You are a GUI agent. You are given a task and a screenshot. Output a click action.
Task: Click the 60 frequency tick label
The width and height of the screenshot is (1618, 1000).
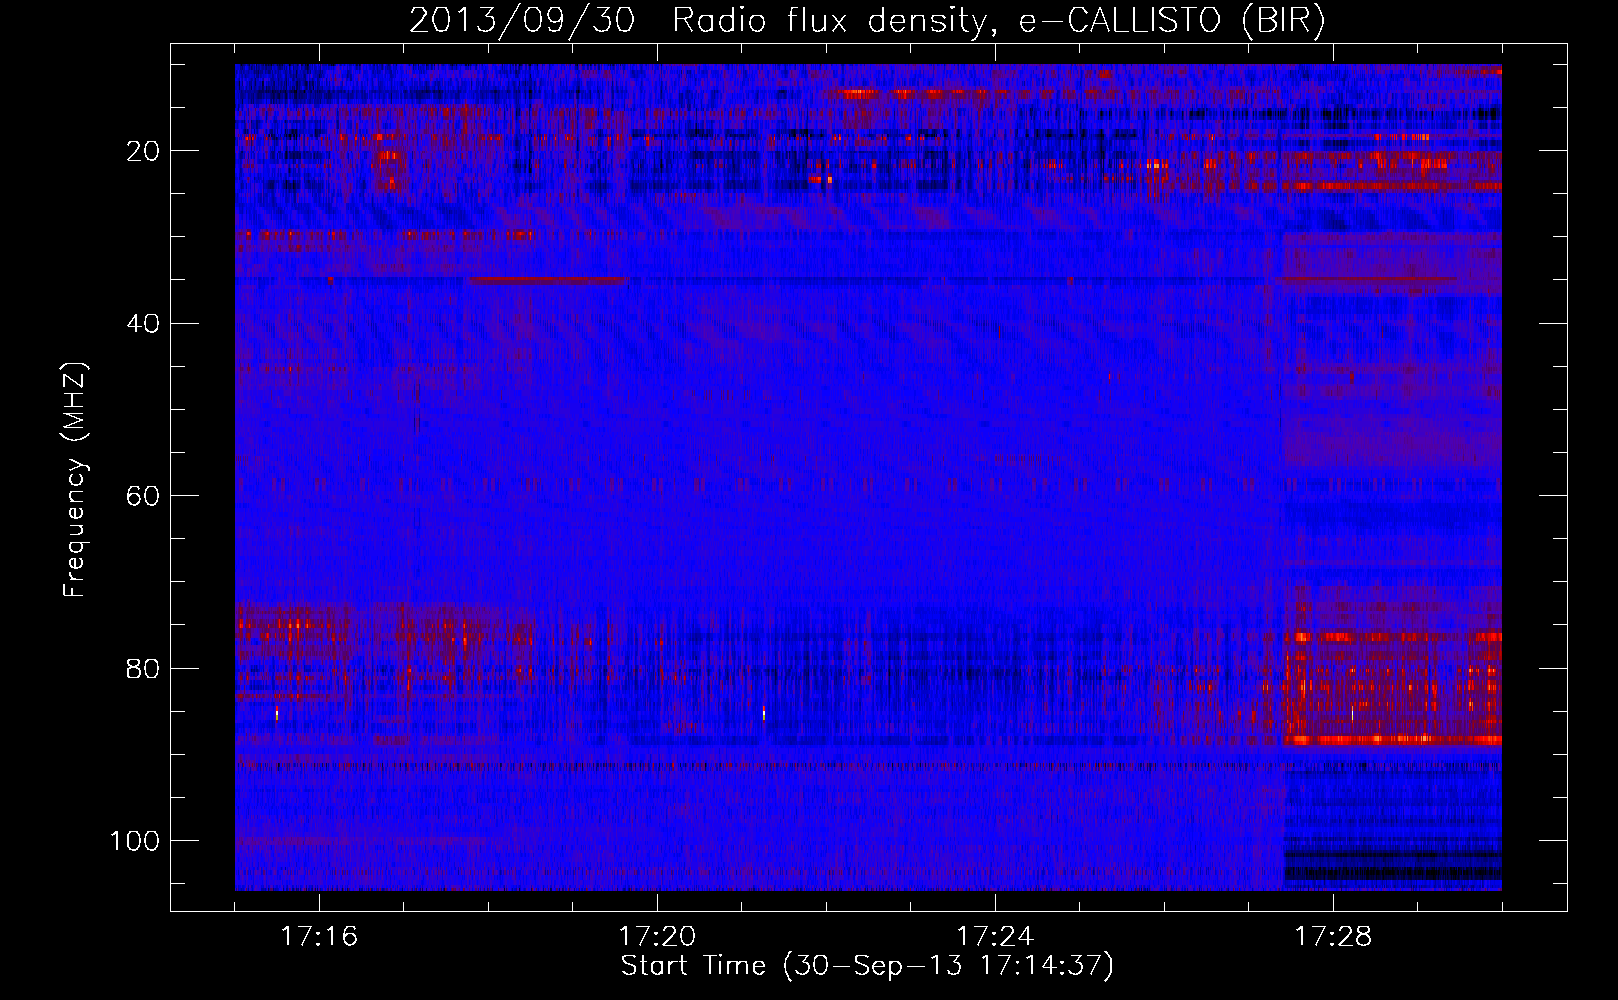pos(143,496)
